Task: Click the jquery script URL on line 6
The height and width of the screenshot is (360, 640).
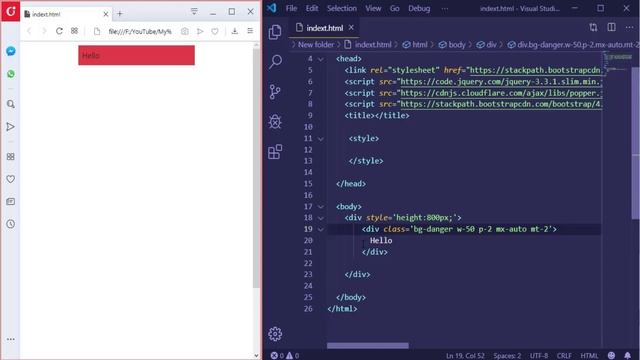Action: 501,82
